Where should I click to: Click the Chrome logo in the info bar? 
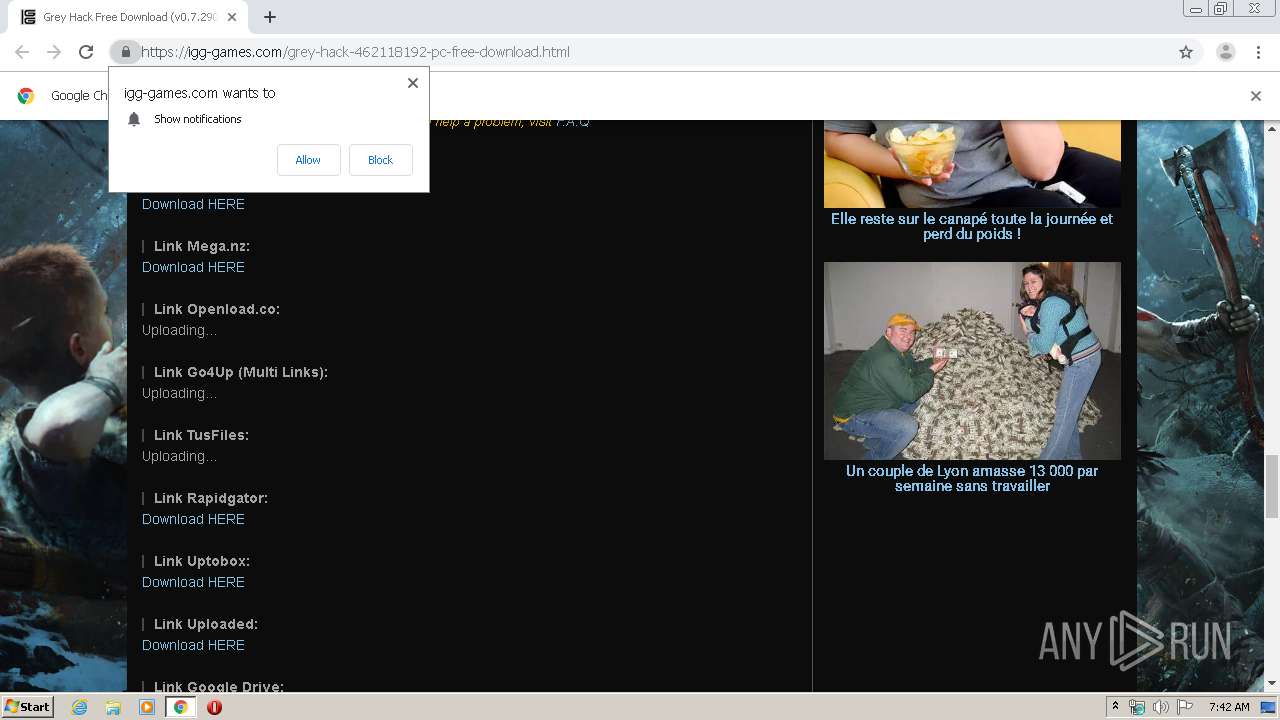(26, 96)
